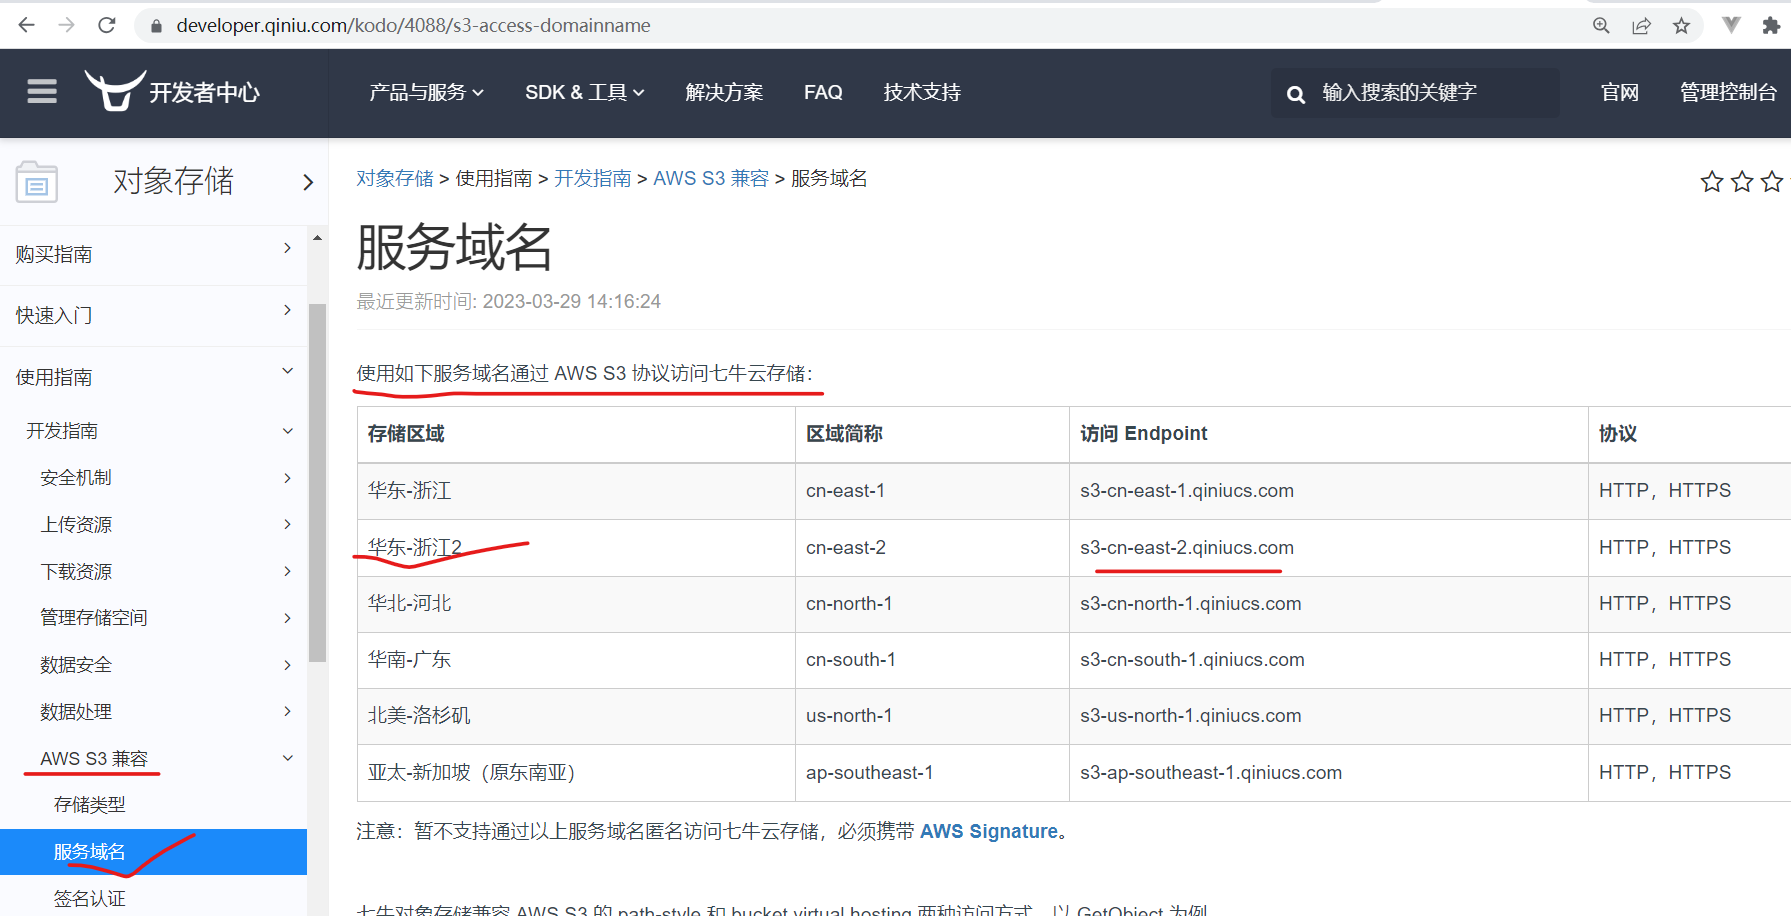Rate the page with the third star
Image resolution: width=1791 pixels, height=916 pixels.
click(x=1772, y=181)
